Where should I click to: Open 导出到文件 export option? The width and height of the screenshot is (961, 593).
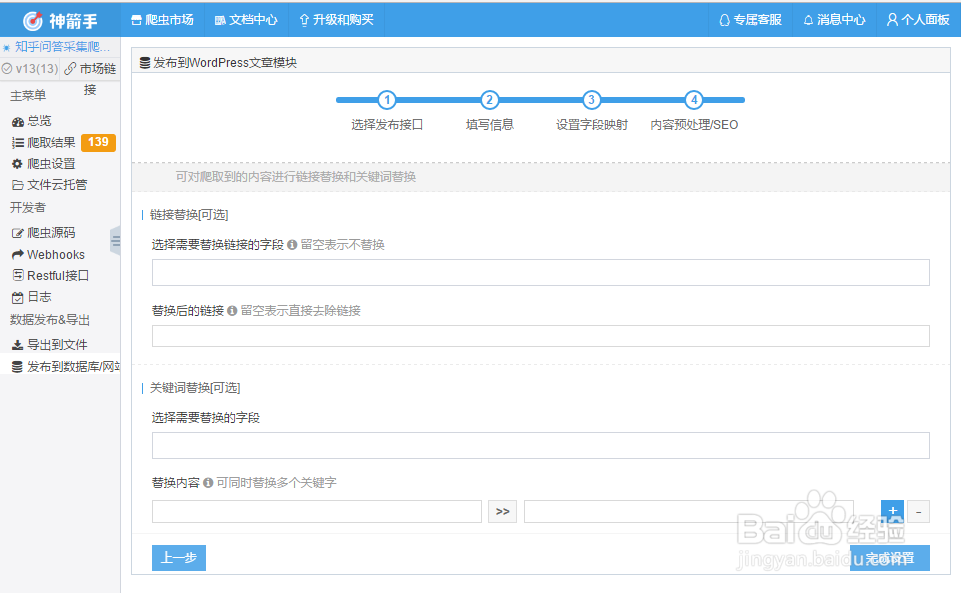click(54, 344)
